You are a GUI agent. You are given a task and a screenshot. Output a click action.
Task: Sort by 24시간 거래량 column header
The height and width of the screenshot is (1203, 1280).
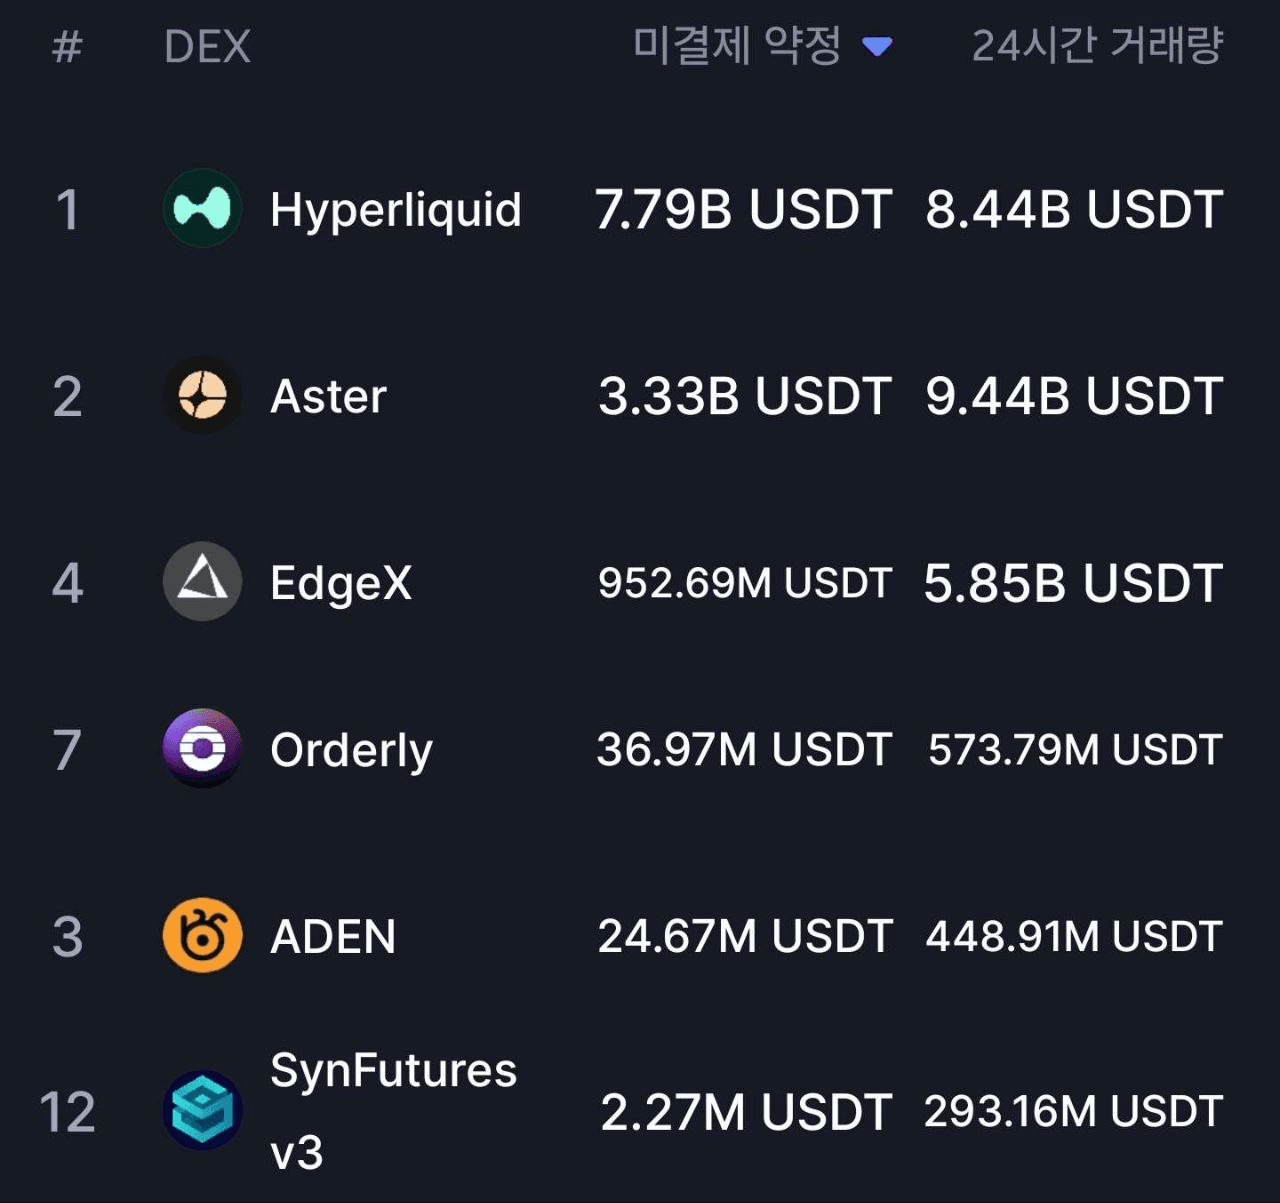point(1097,46)
